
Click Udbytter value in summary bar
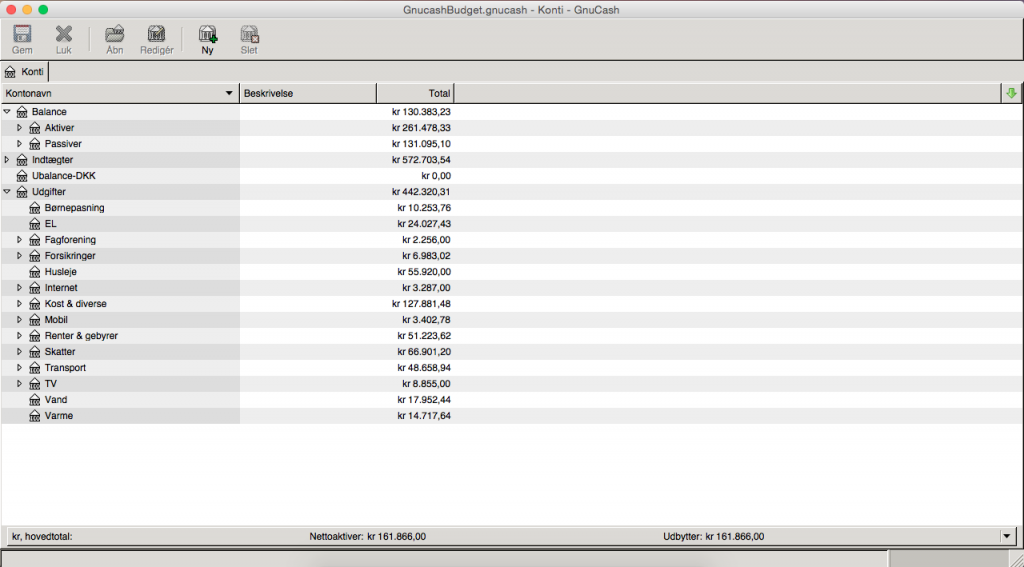pos(734,537)
